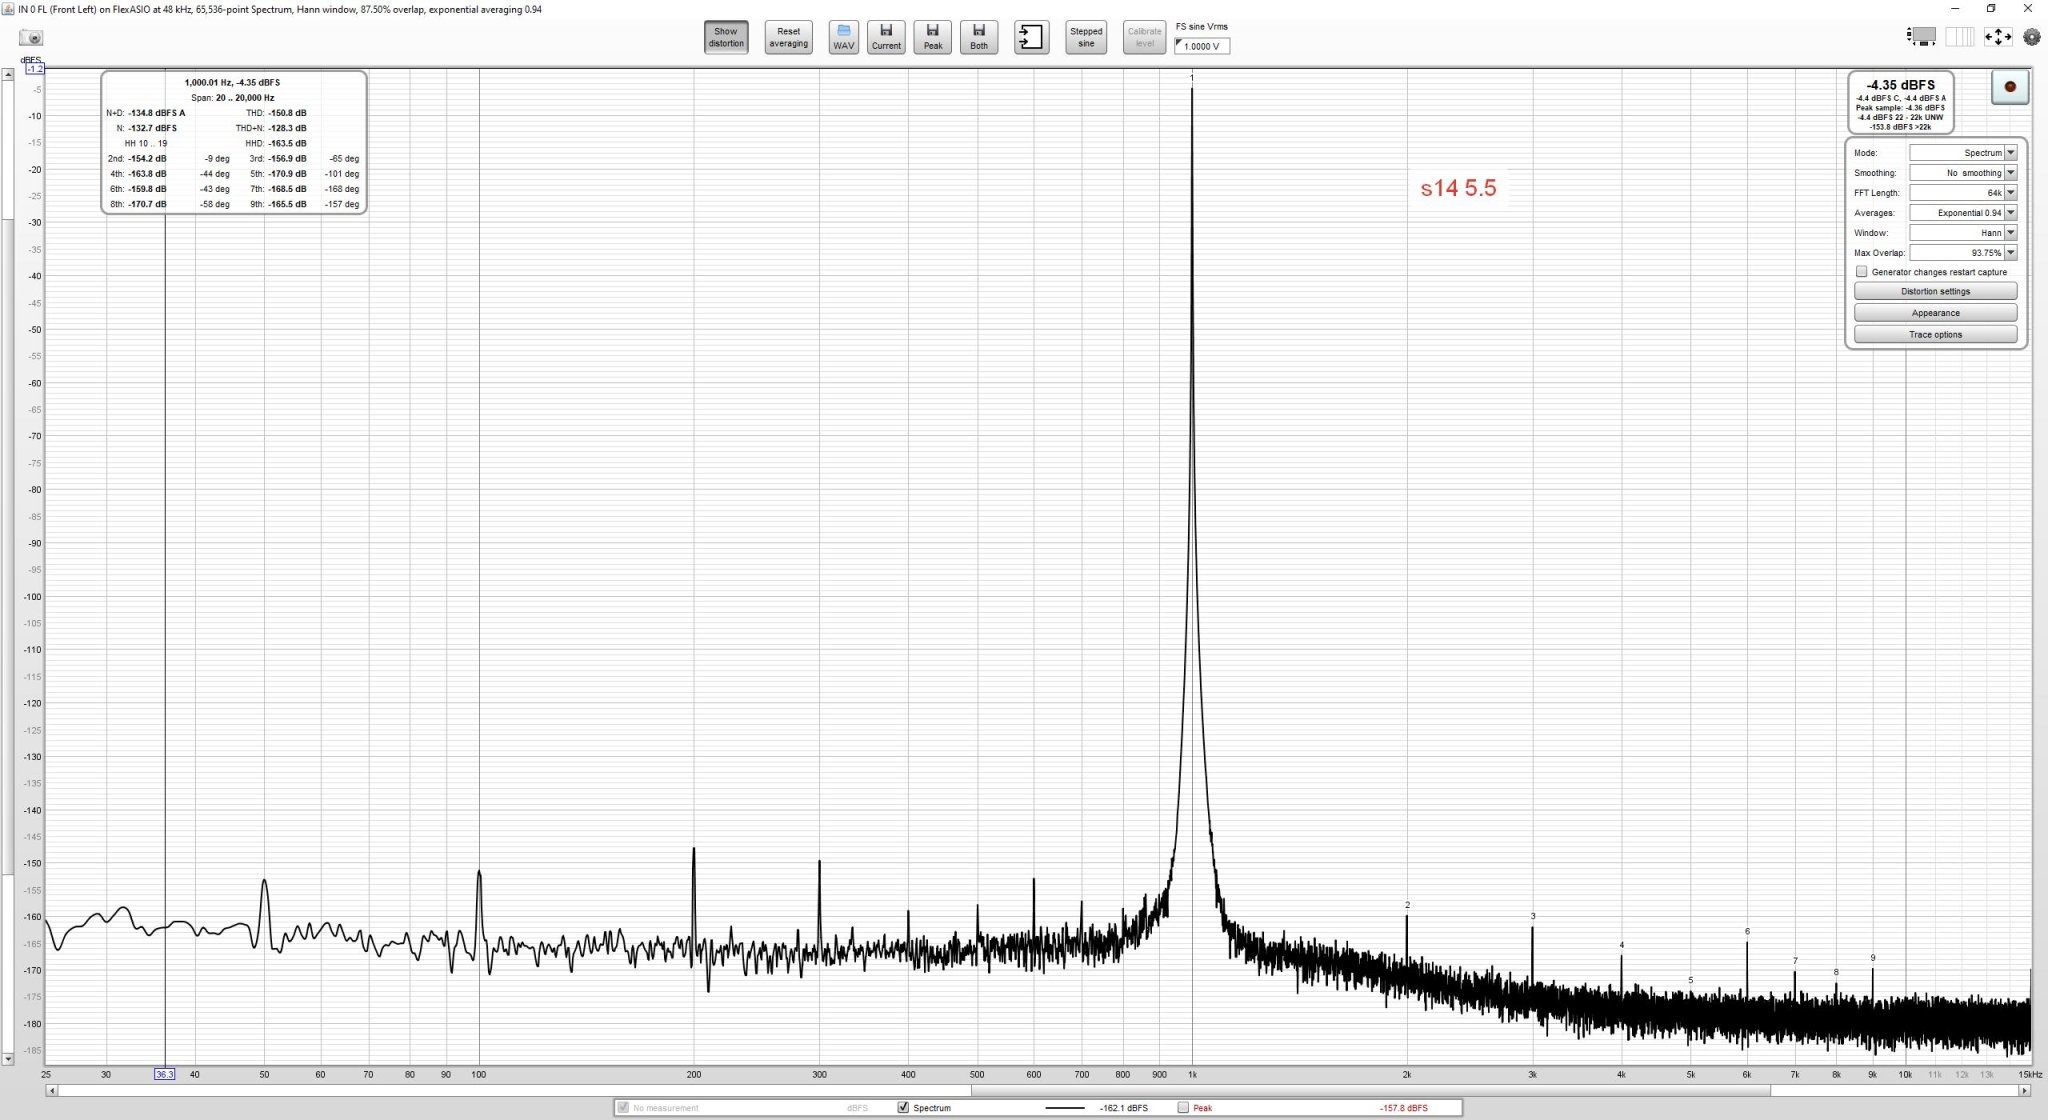Click the red s14 5.5 label

pos(1458,188)
